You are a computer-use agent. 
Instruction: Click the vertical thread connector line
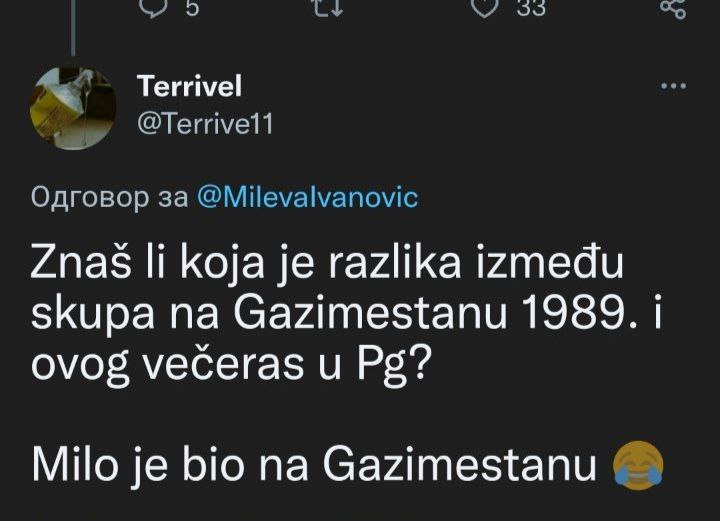(x=73, y=25)
